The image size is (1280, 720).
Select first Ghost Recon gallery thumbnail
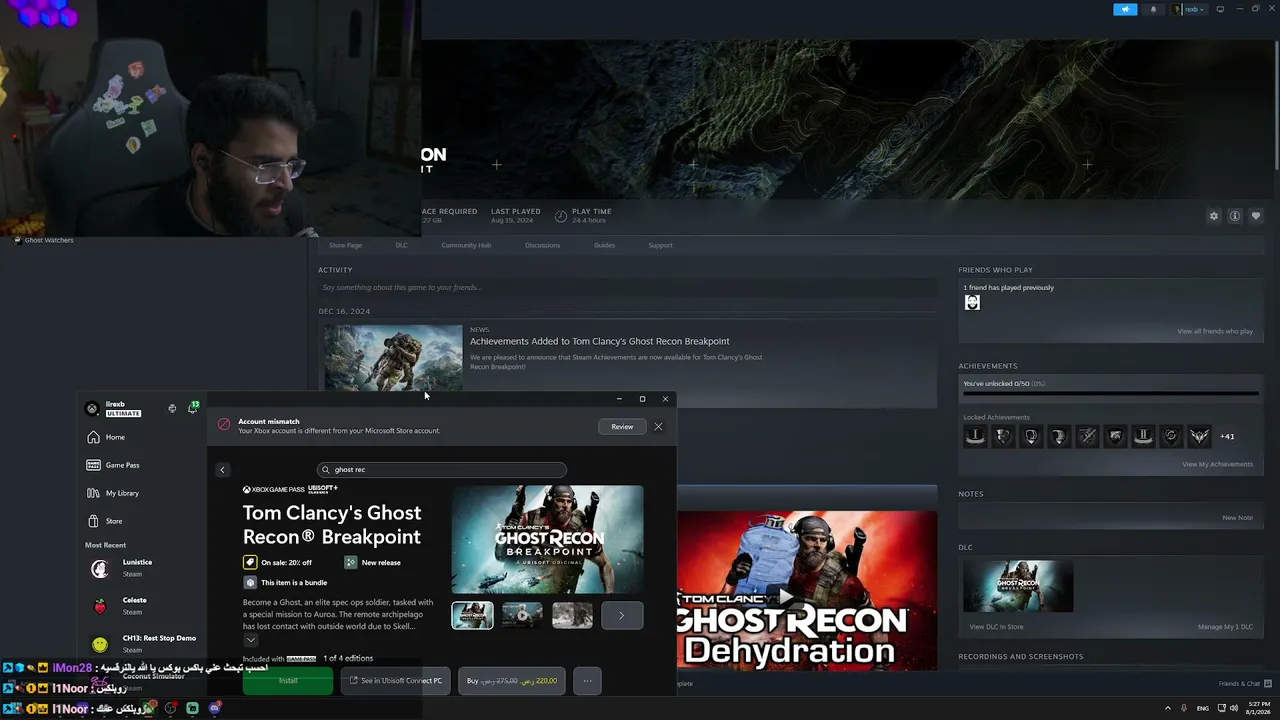click(x=472, y=616)
